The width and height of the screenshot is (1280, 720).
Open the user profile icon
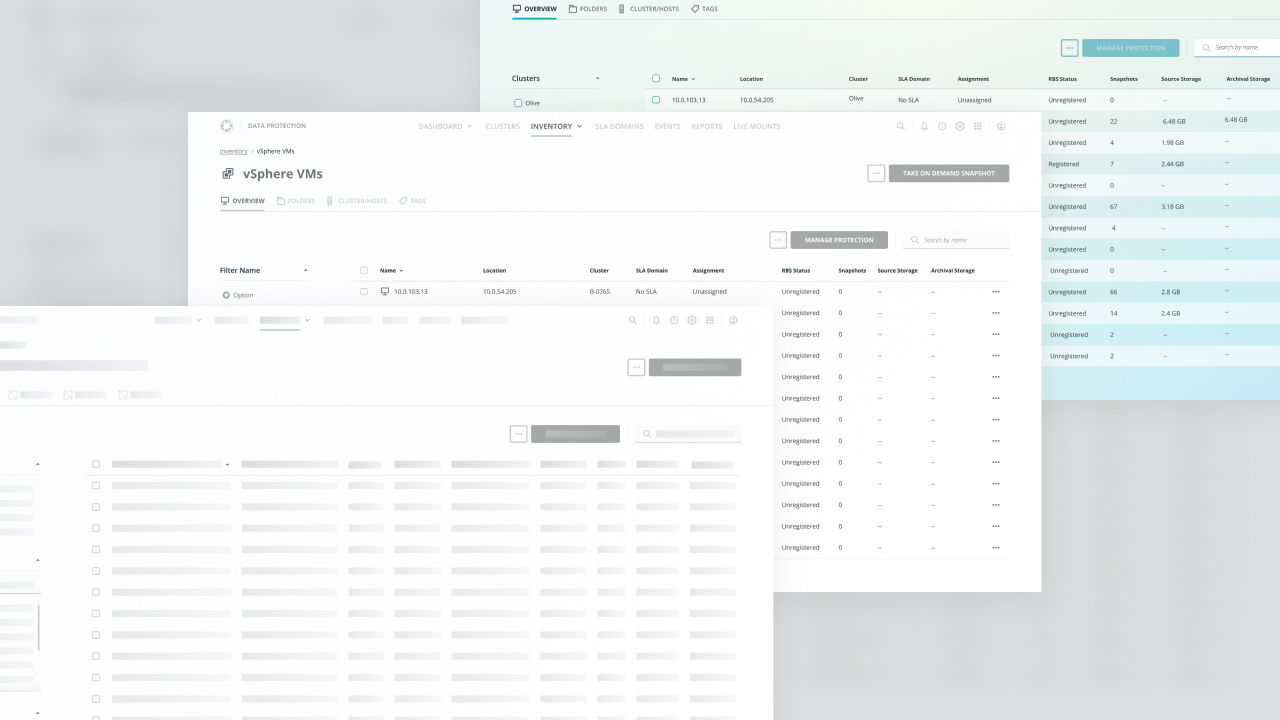point(1001,126)
